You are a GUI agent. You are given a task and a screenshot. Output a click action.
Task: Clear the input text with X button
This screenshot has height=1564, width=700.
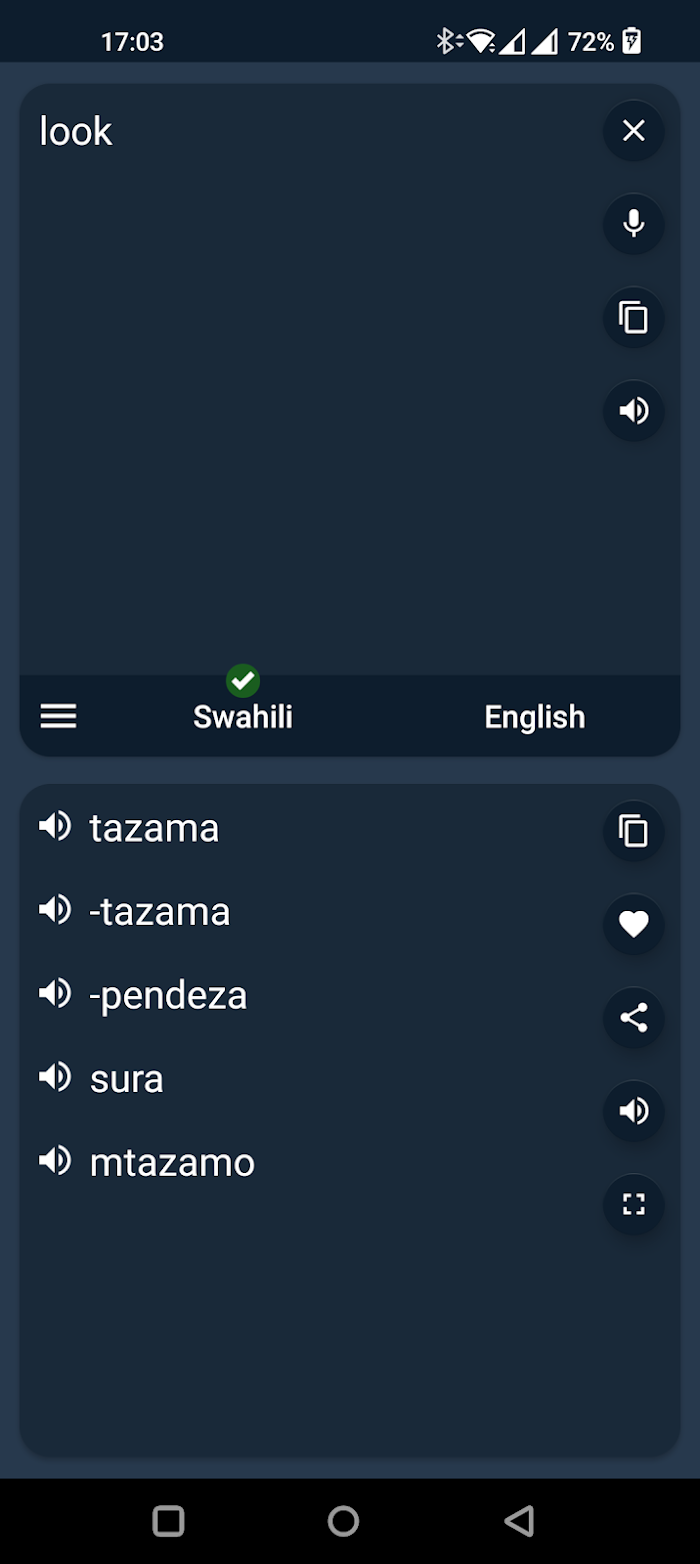pos(634,131)
